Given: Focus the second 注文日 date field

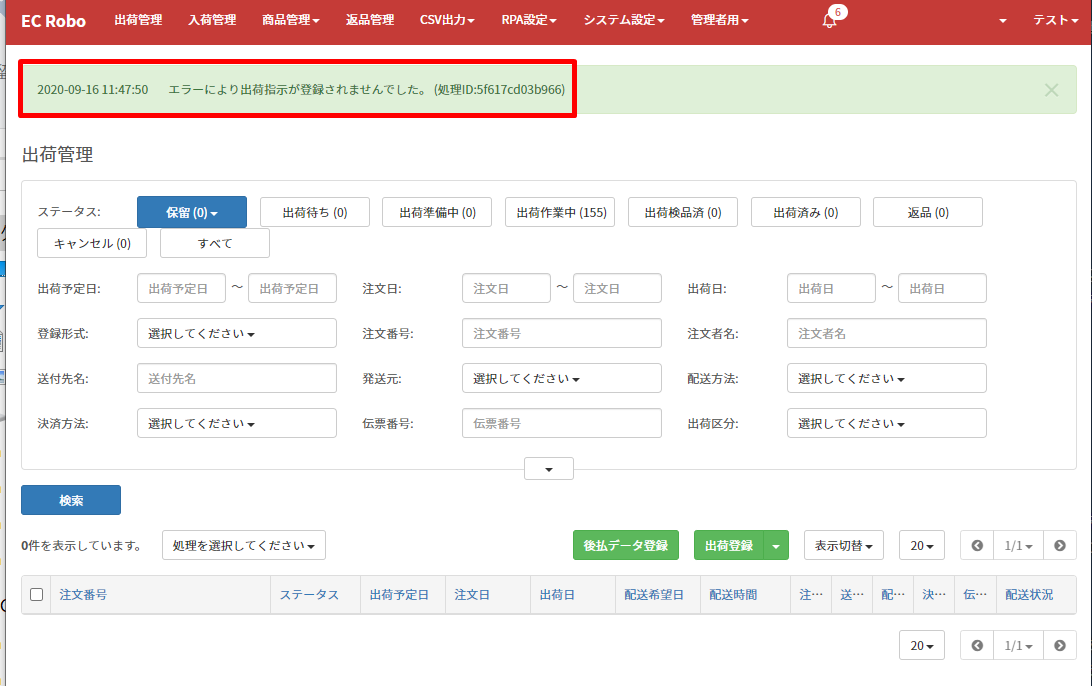Looking at the screenshot, I should [617, 288].
